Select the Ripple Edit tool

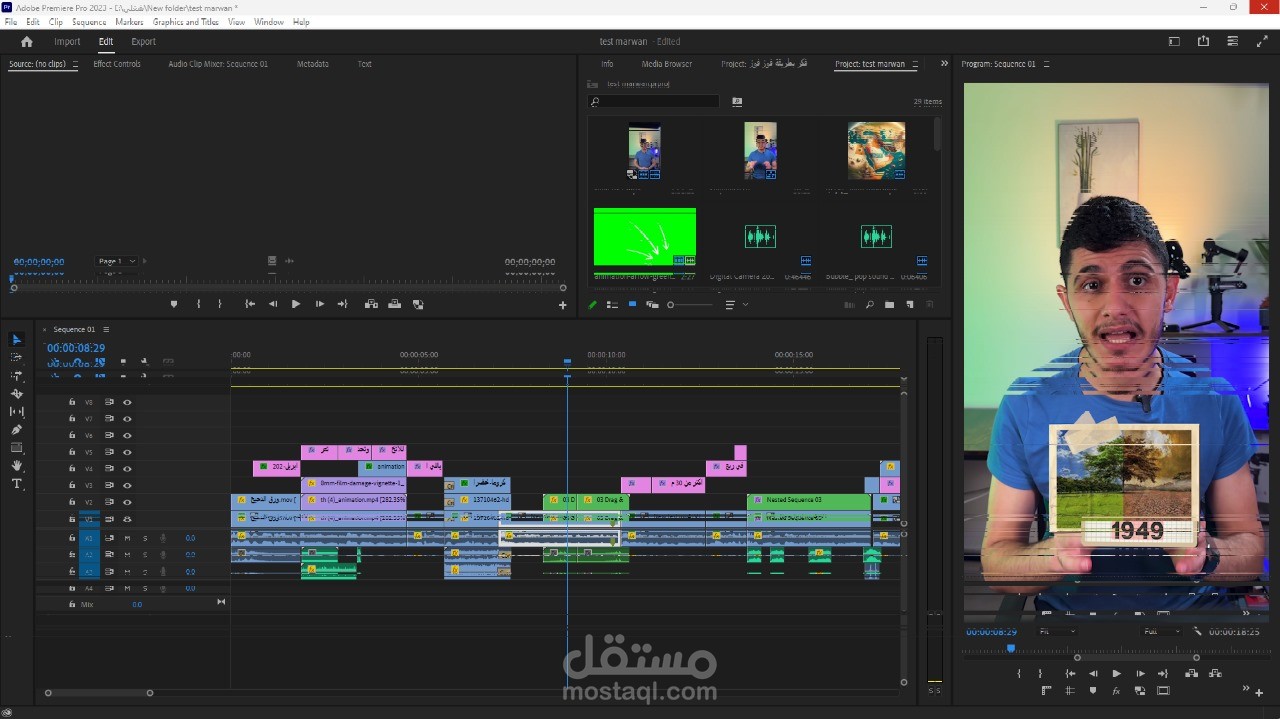[x=16, y=375]
